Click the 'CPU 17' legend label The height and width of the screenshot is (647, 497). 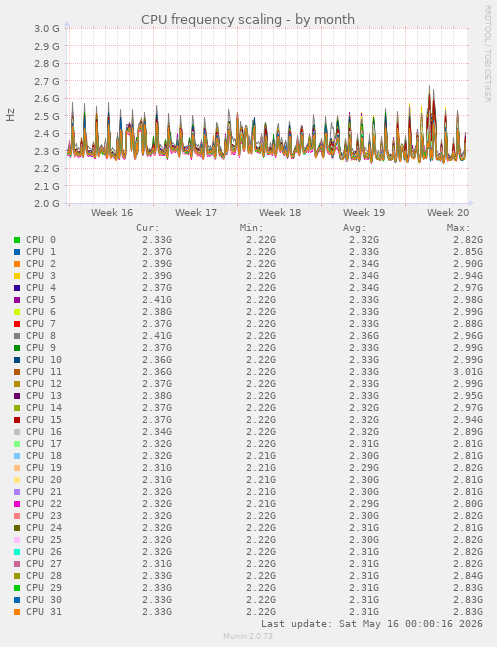[44, 444]
